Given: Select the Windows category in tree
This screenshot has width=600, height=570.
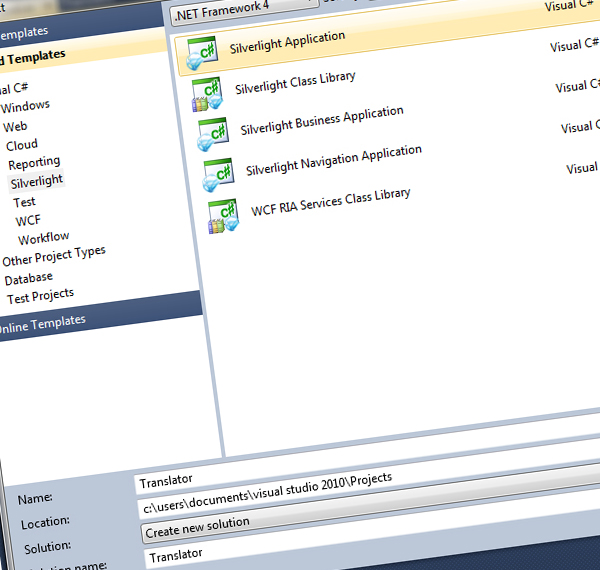Looking at the screenshot, I should [25, 106].
